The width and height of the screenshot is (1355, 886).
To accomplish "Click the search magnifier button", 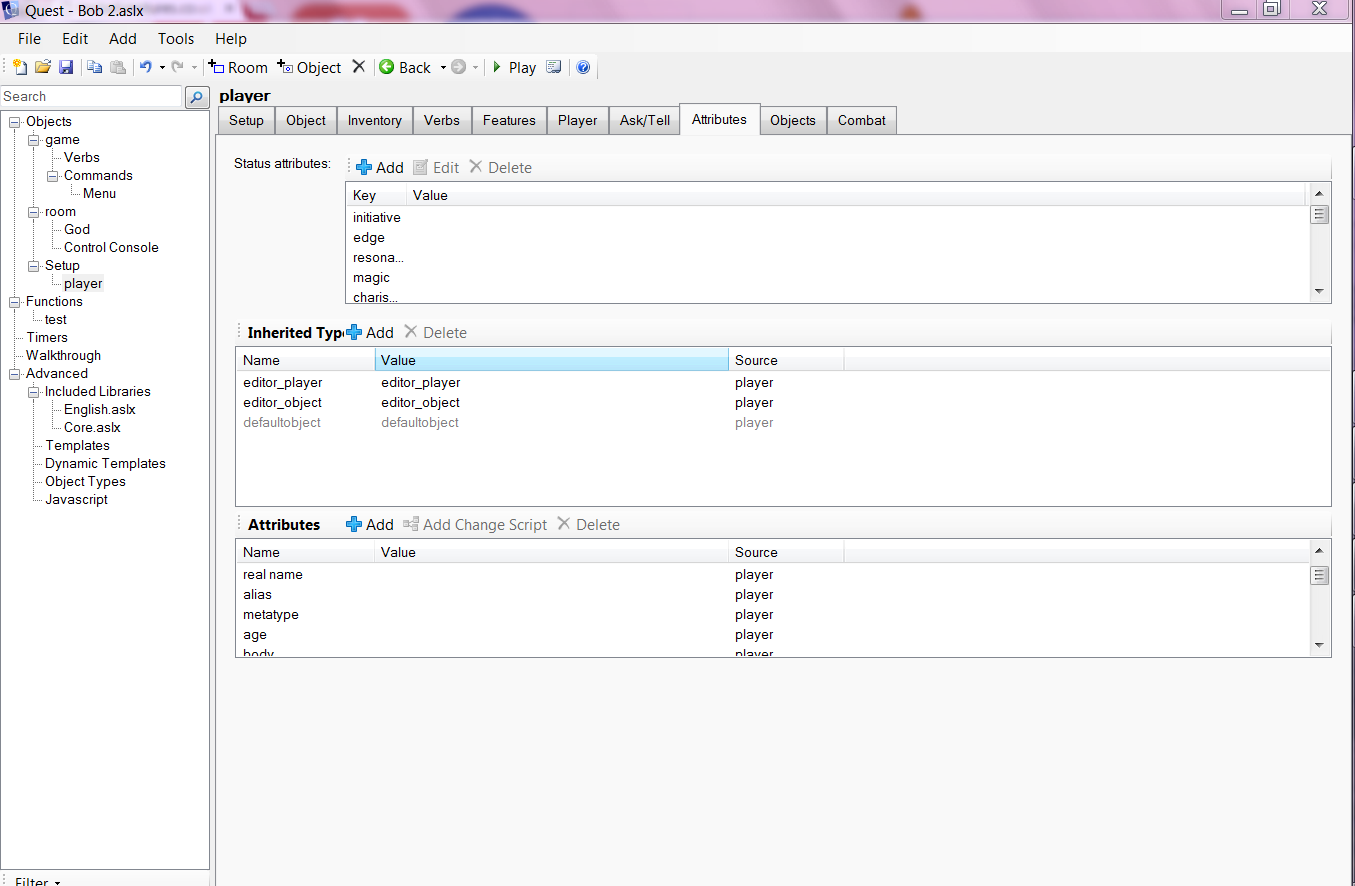I will click(197, 97).
